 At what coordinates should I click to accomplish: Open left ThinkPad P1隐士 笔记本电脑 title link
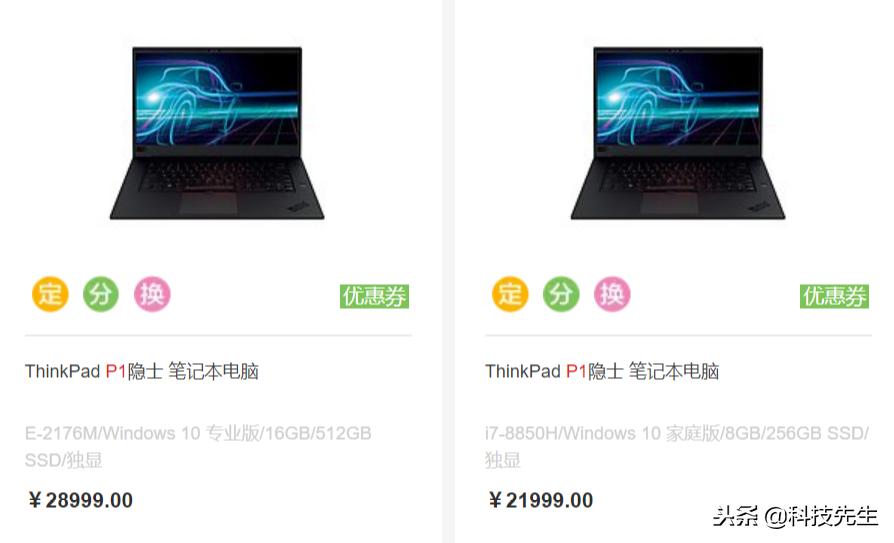(141, 371)
